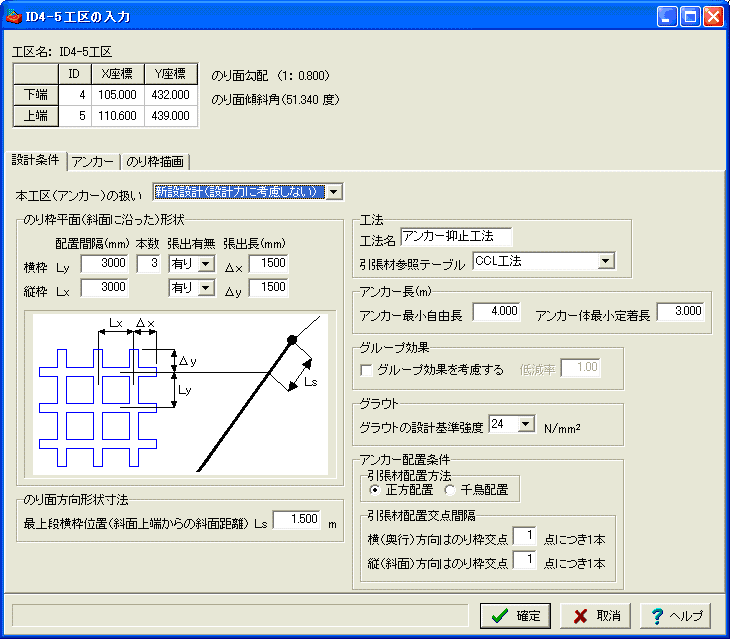Switch to のり枠描画 tab

155,162
